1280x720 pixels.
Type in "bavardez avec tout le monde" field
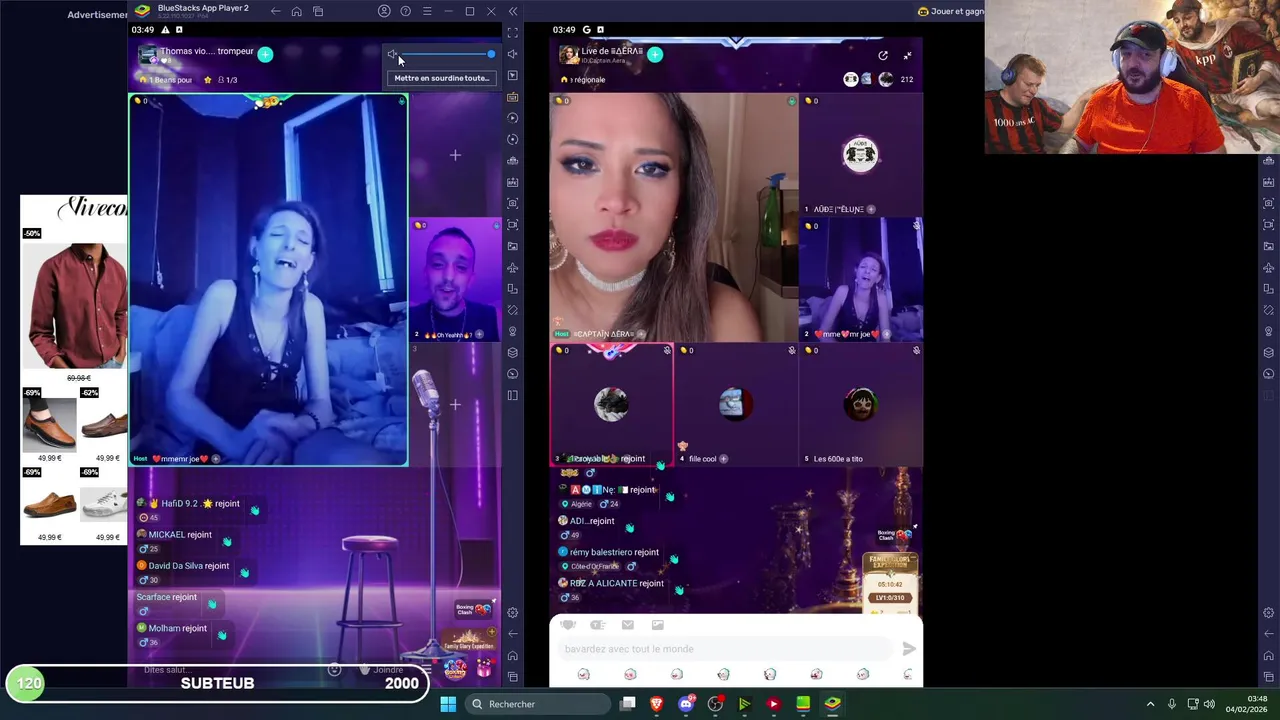coord(725,649)
